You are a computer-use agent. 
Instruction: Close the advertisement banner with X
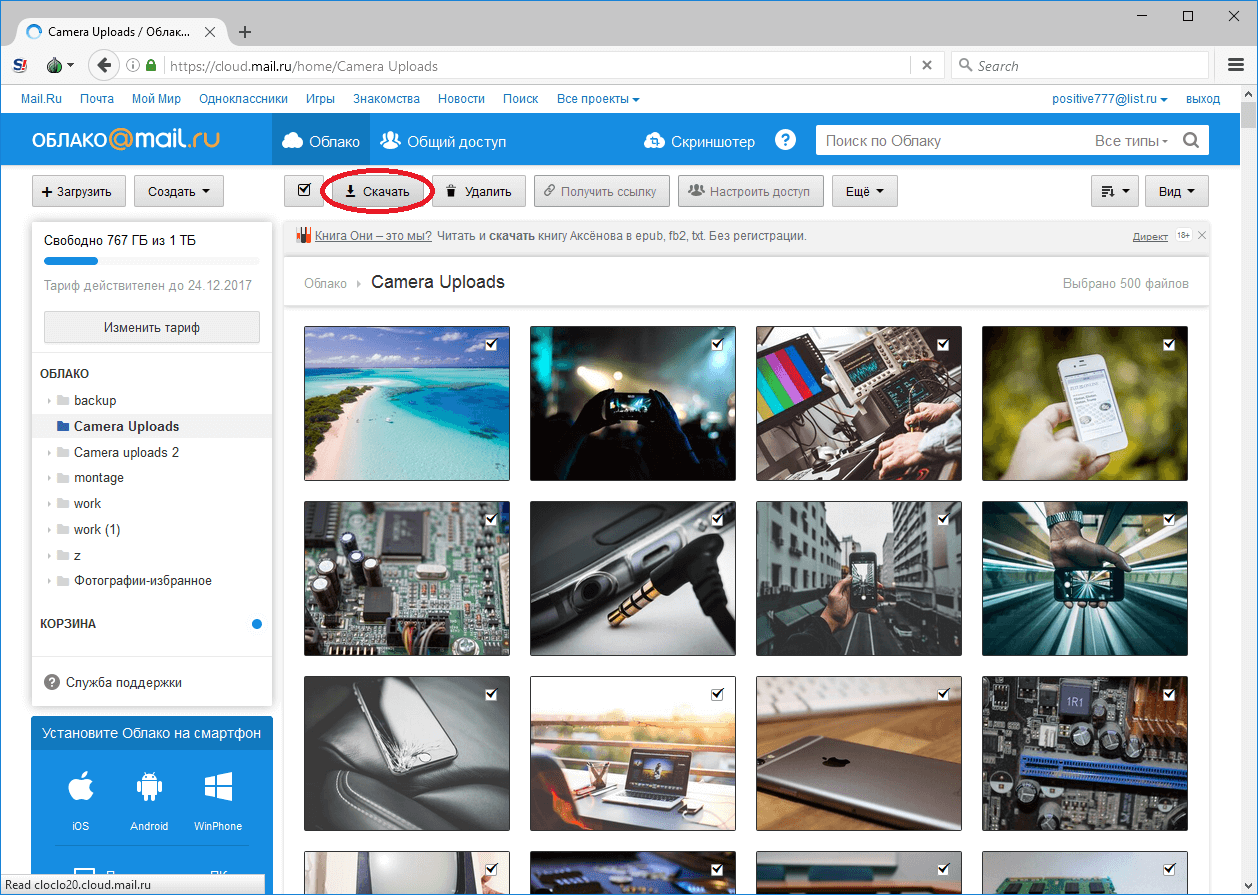(x=1202, y=236)
